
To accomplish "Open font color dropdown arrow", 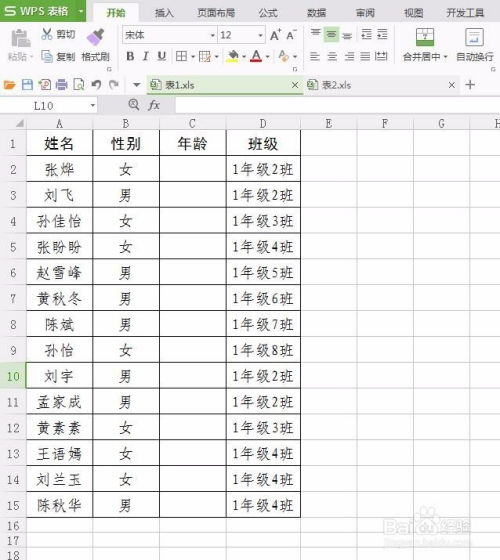I will point(268,56).
